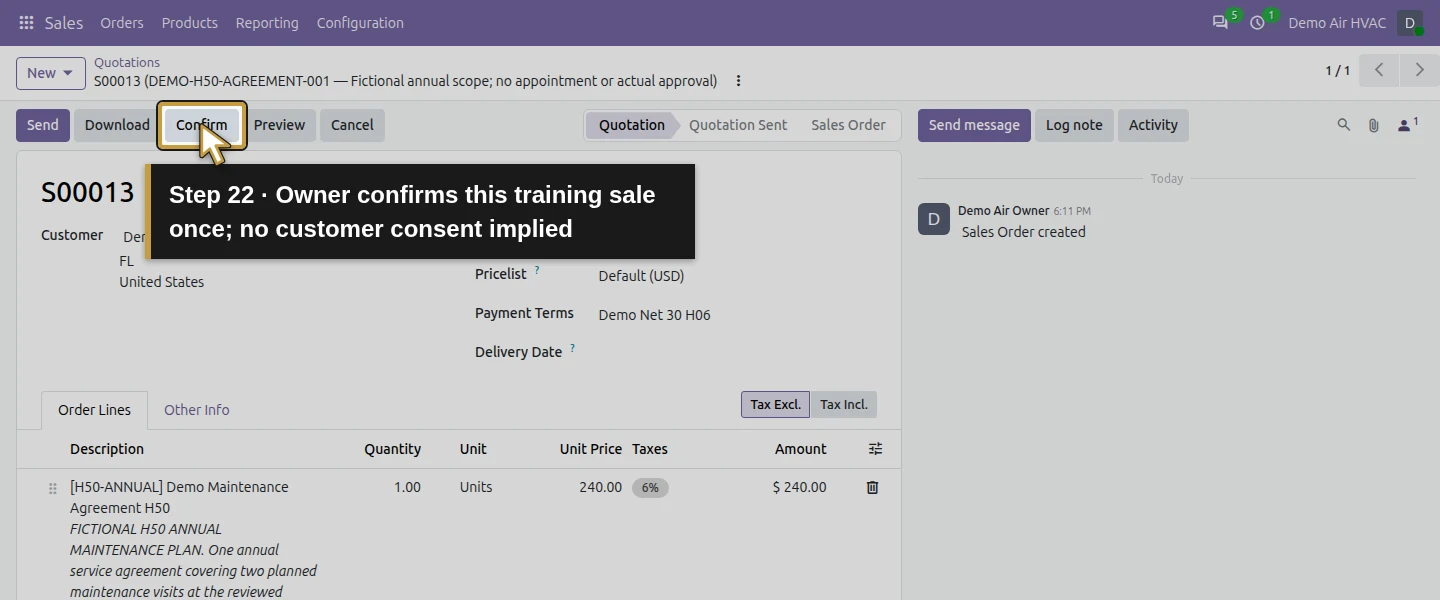Open the Pricelist help tooltip
The width and height of the screenshot is (1440, 600).
pyautogui.click(x=537, y=270)
